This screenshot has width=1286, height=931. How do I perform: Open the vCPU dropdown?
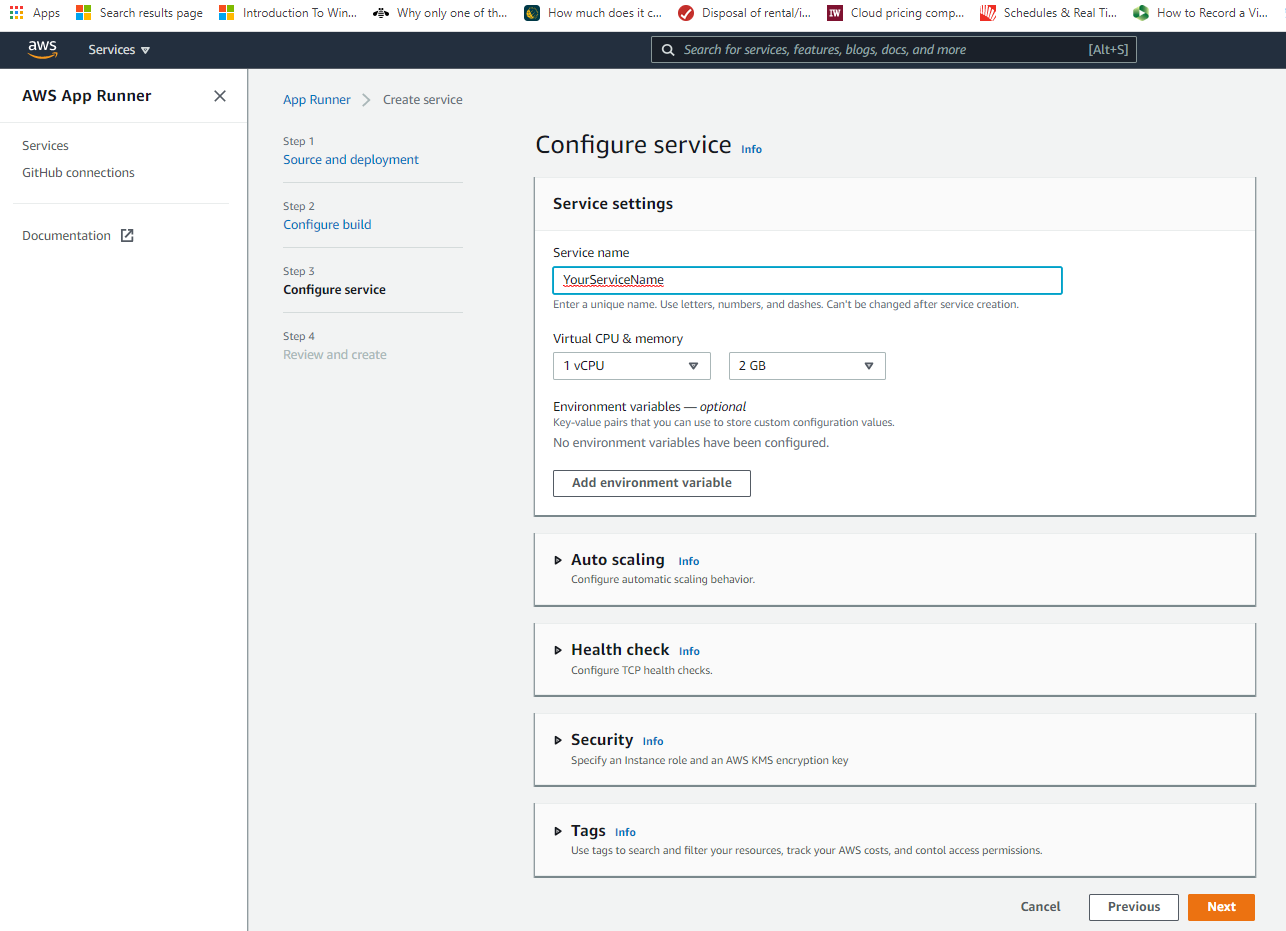[x=632, y=366]
